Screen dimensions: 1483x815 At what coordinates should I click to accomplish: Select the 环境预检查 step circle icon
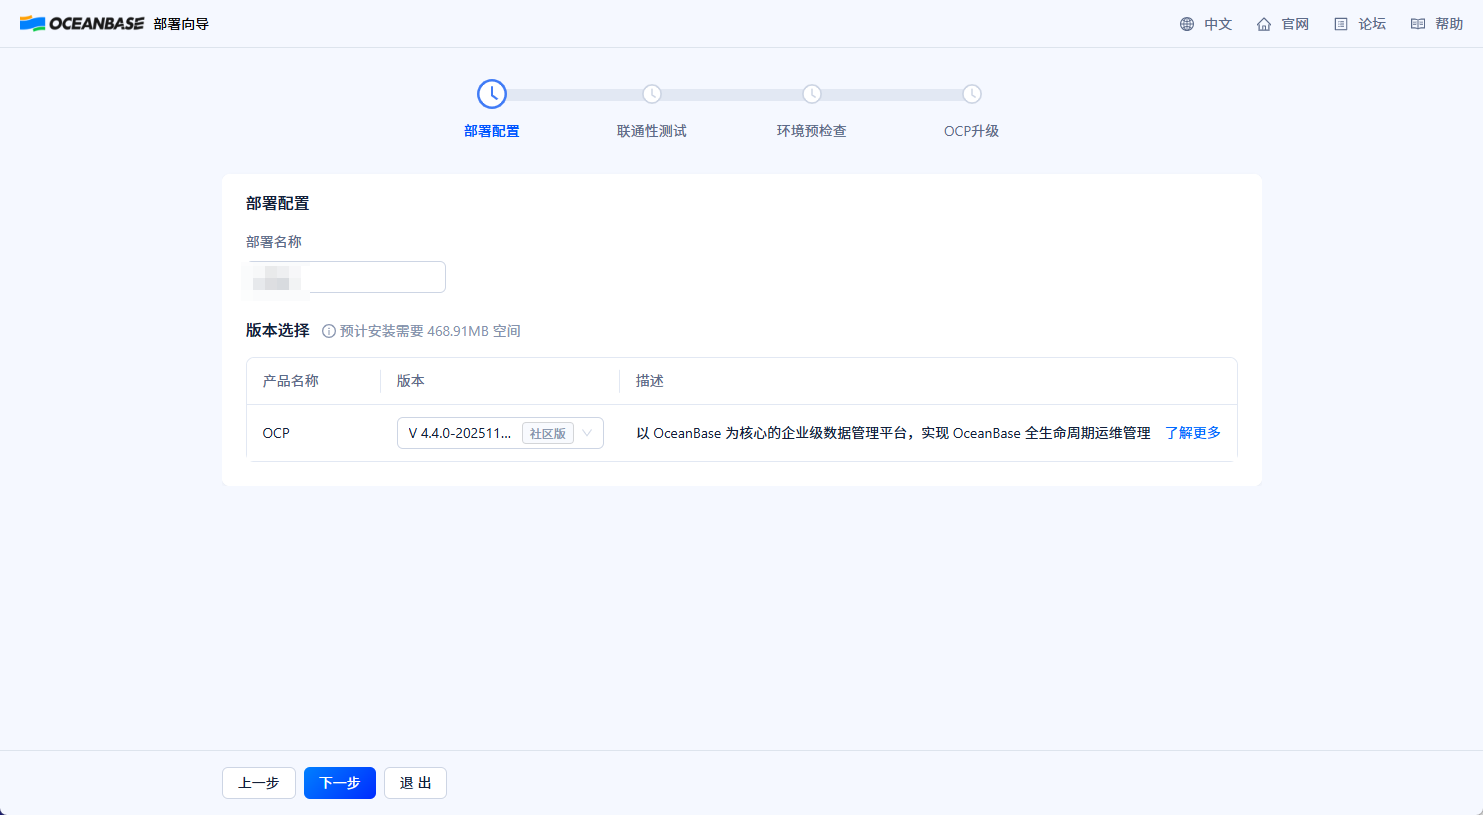point(812,94)
